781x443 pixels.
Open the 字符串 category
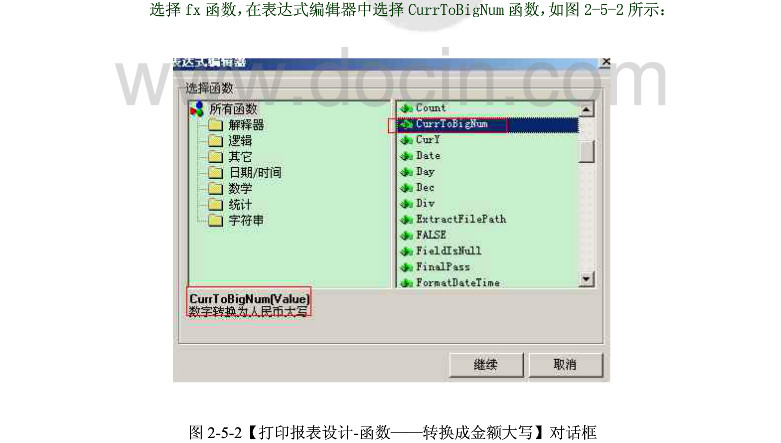pos(246,220)
